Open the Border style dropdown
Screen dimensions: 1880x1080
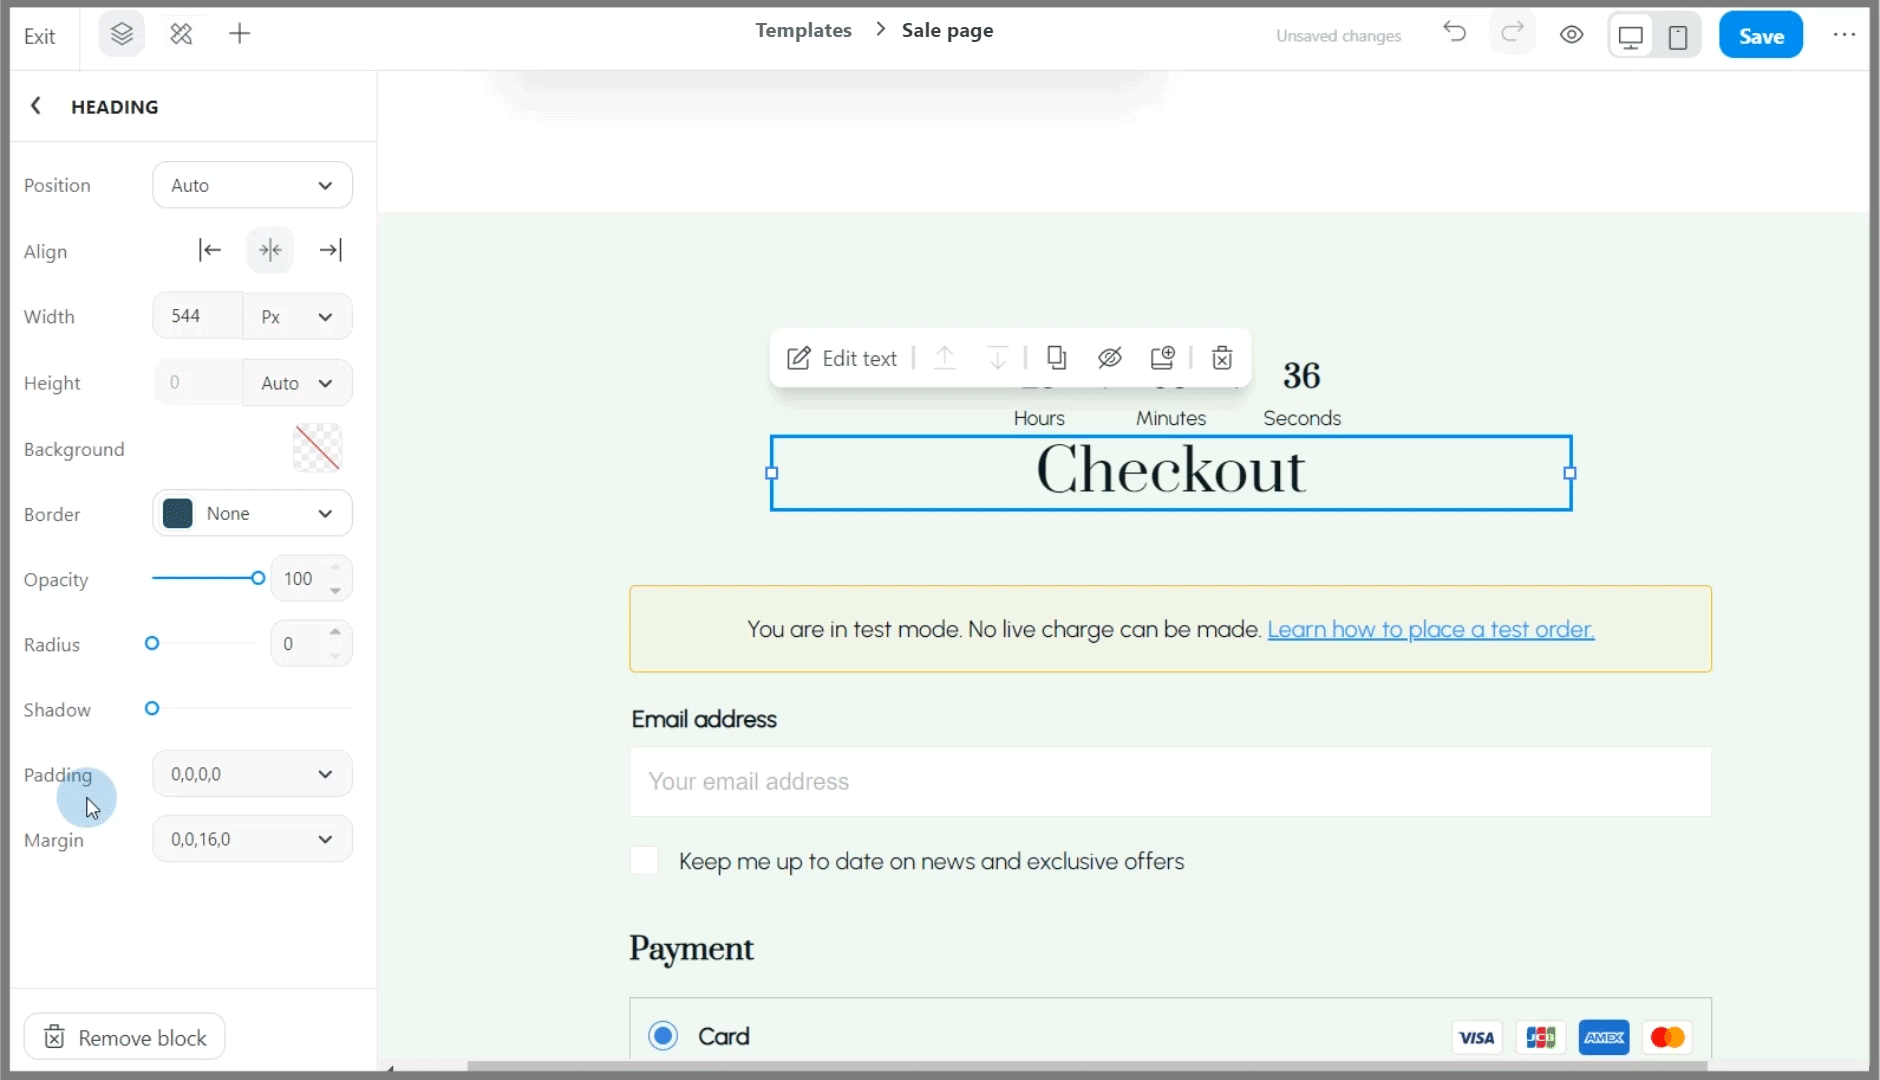(252, 514)
